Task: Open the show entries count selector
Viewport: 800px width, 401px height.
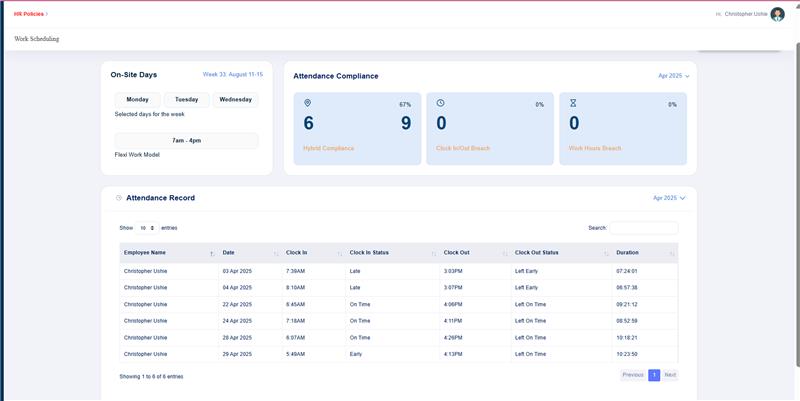Action: point(147,228)
